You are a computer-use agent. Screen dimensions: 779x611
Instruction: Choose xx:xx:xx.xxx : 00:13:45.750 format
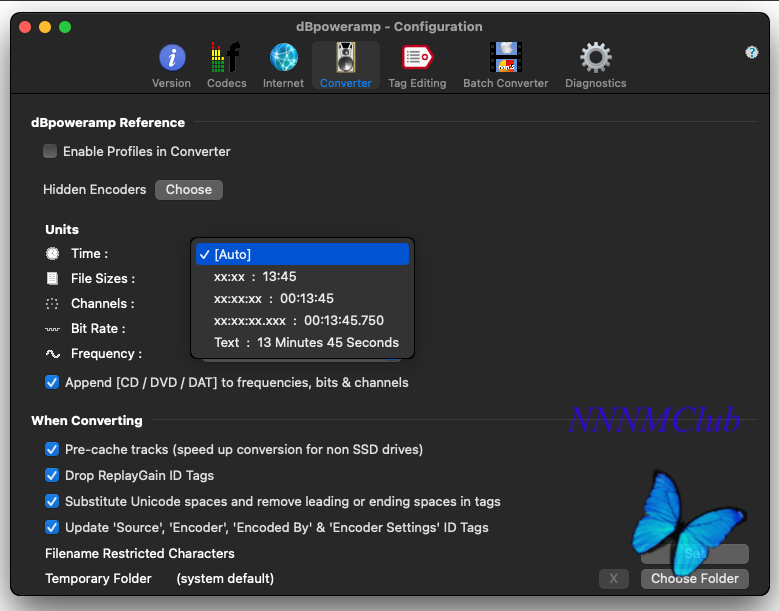[x=302, y=320]
